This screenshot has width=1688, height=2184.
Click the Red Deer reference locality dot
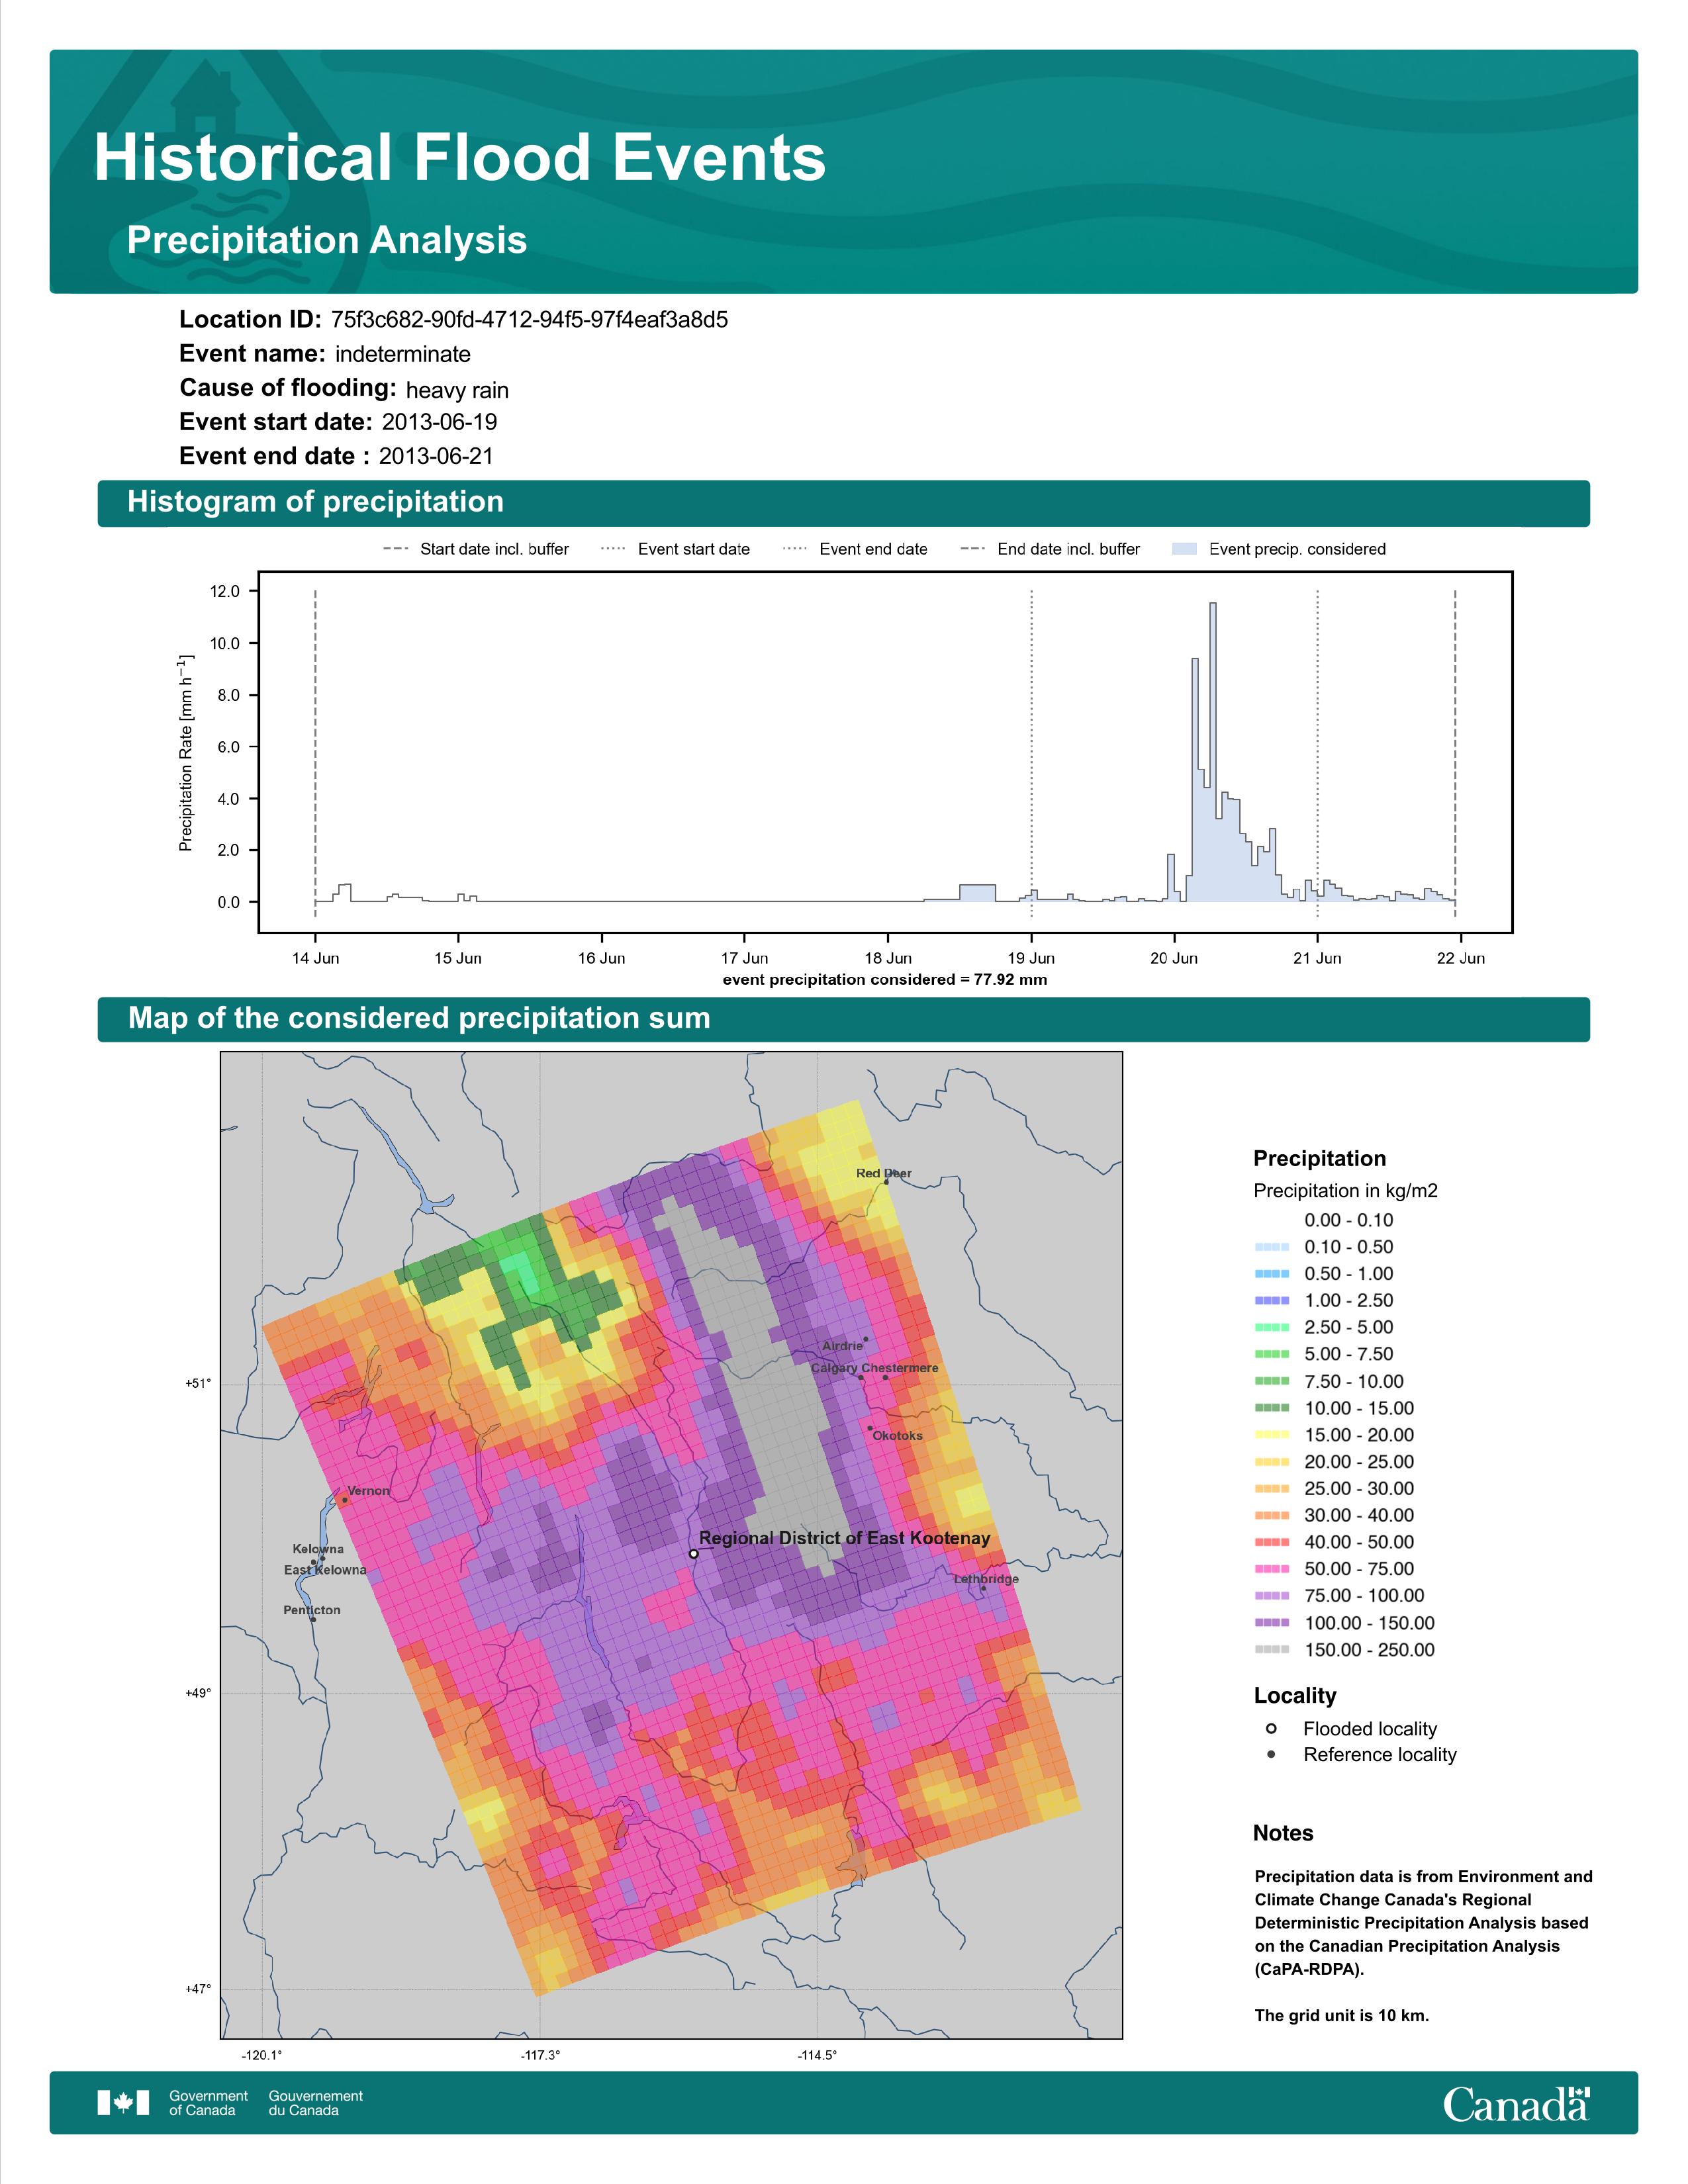(x=886, y=1182)
